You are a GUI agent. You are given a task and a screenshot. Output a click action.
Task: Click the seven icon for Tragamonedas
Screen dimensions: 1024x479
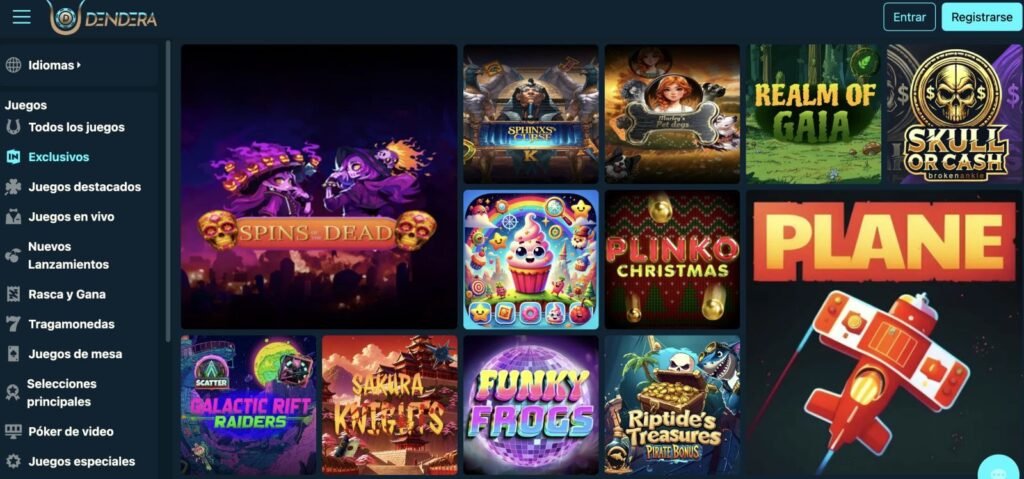click(13, 324)
